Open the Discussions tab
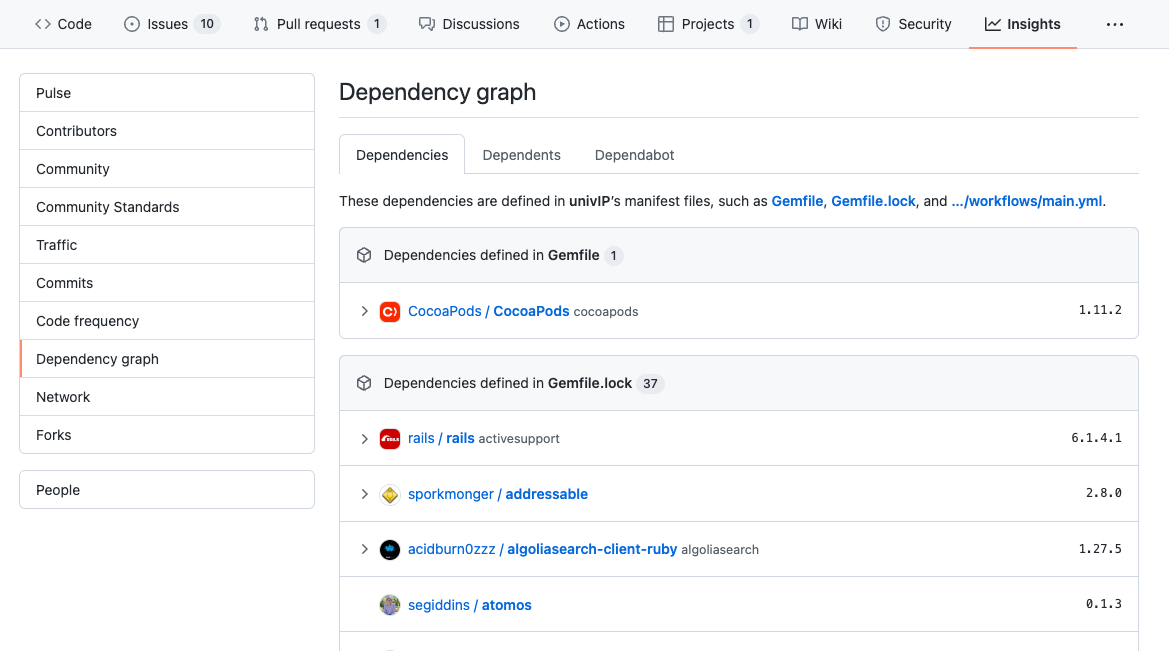 pyautogui.click(x=469, y=24)
